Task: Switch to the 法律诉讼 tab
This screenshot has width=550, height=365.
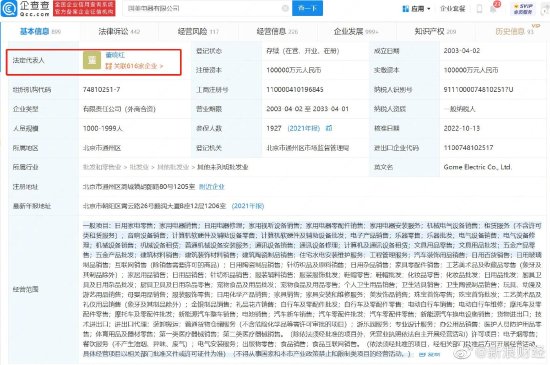Action: 119,32
